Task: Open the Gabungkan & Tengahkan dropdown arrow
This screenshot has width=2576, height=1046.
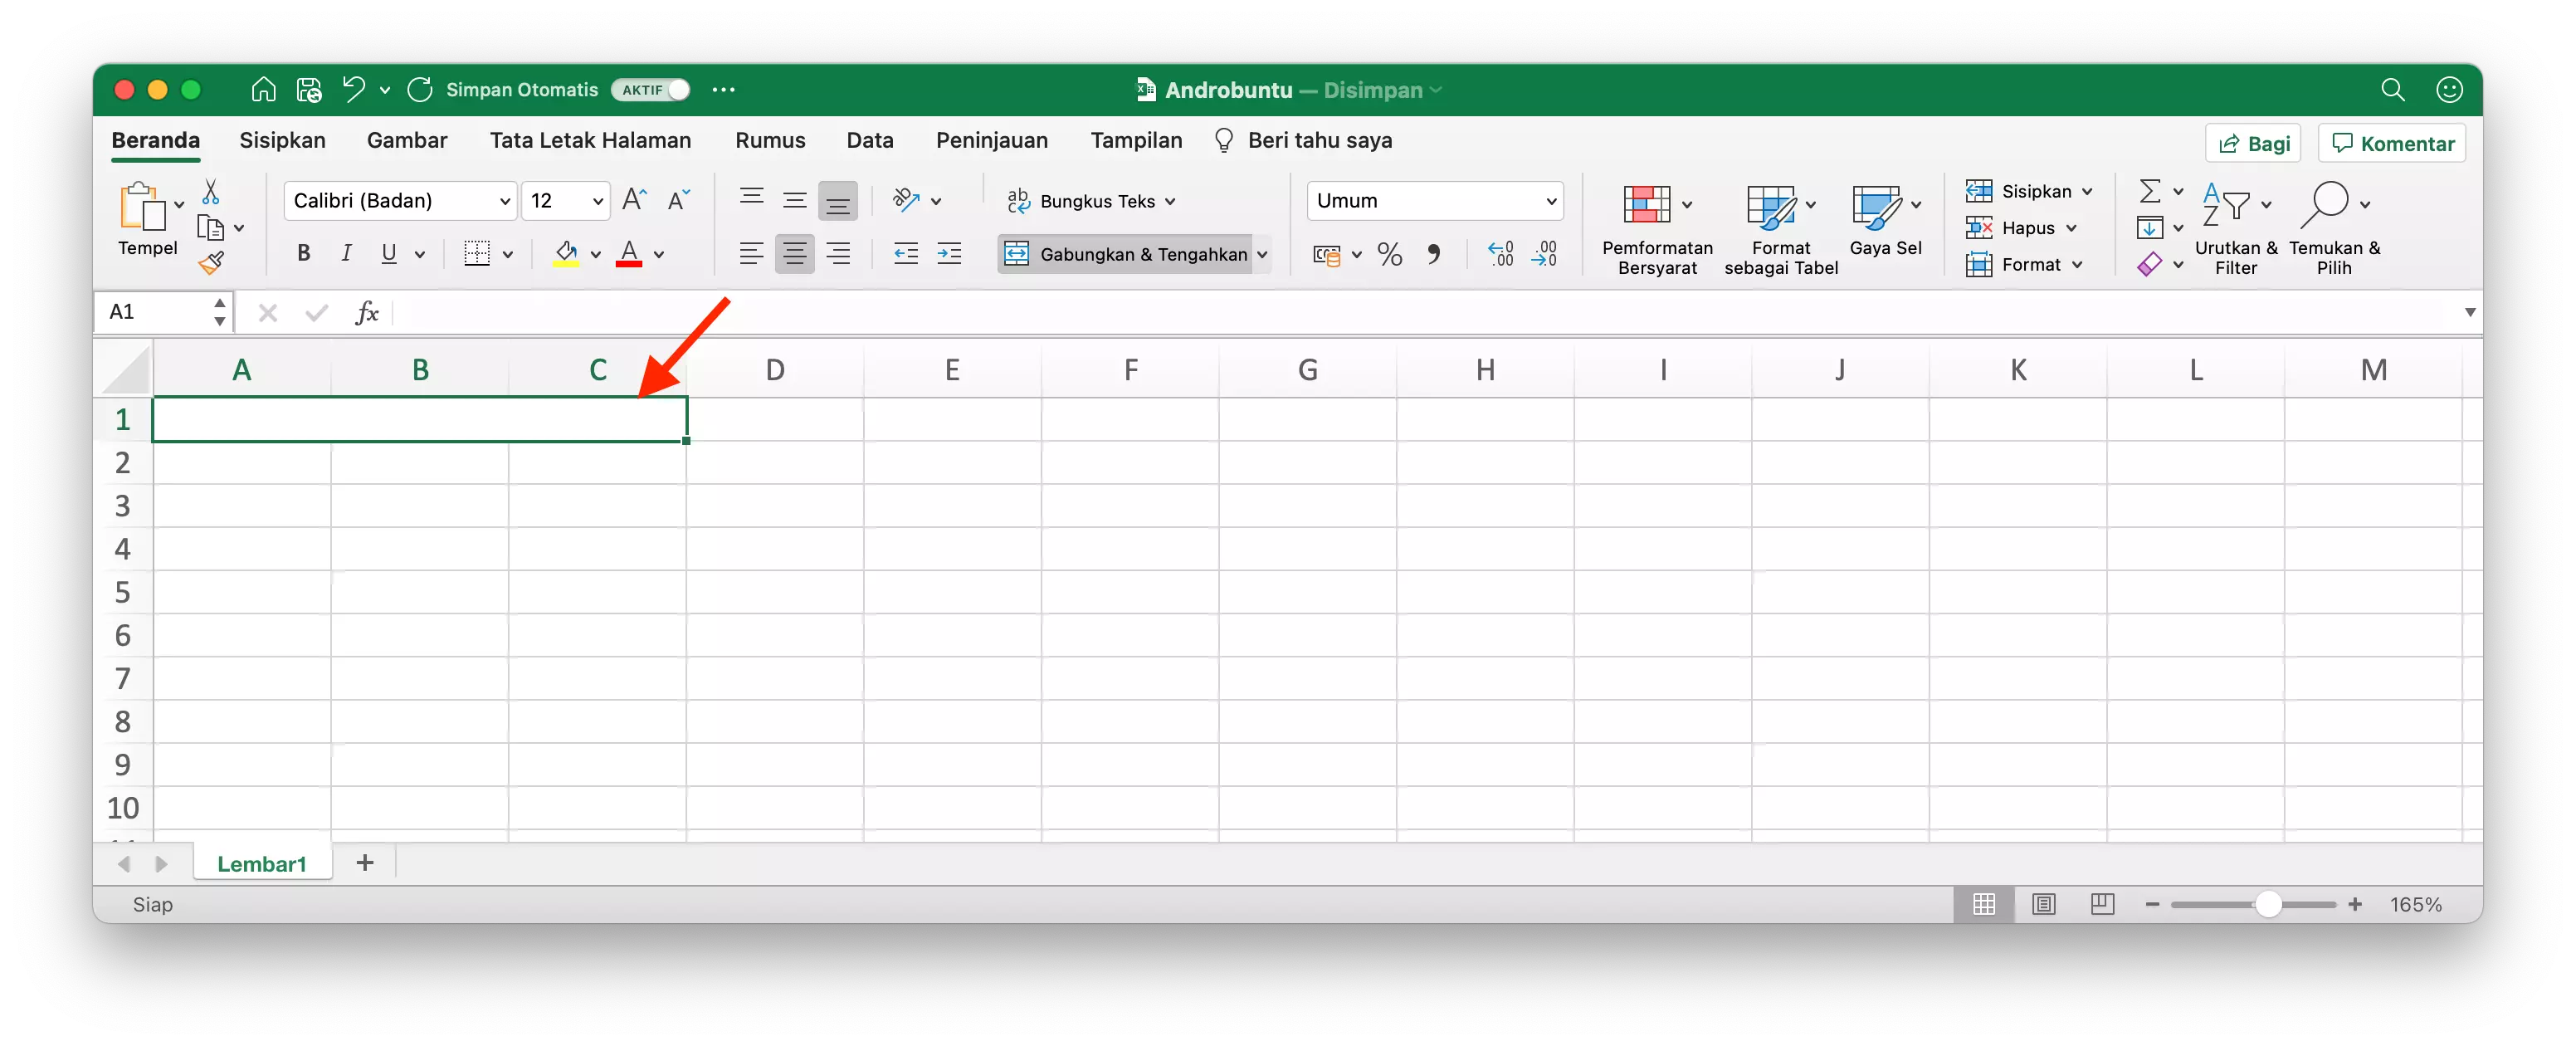Action: pos(1263,254)
